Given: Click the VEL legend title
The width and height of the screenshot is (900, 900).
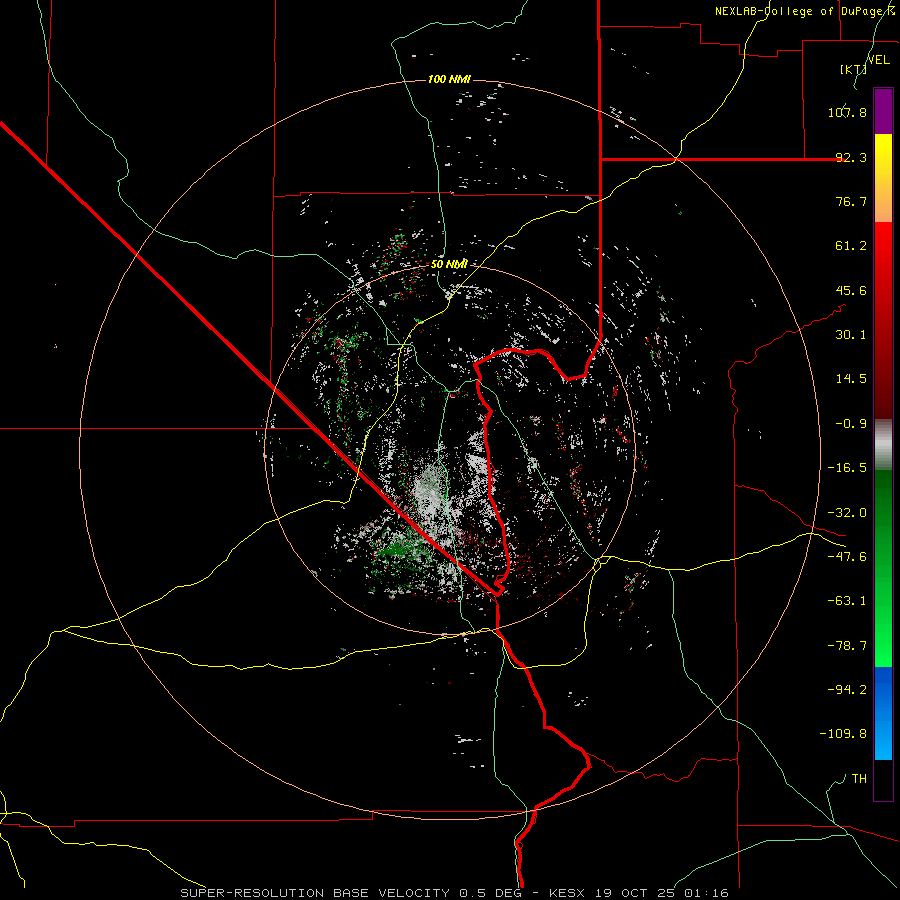Looking at the screenshot, I should coord(879,60).
